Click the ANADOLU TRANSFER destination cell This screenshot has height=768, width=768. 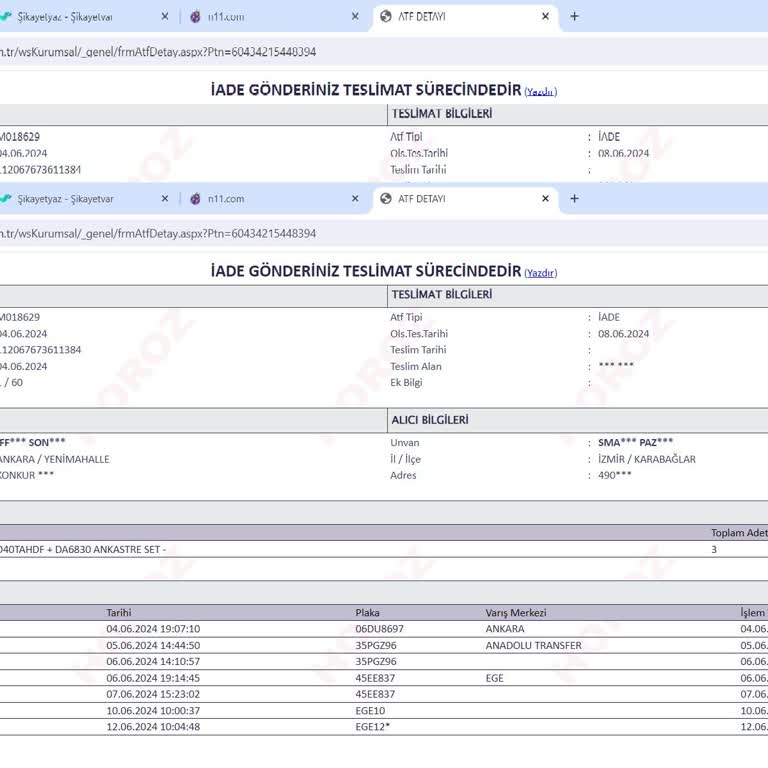[x=533, y=645]
